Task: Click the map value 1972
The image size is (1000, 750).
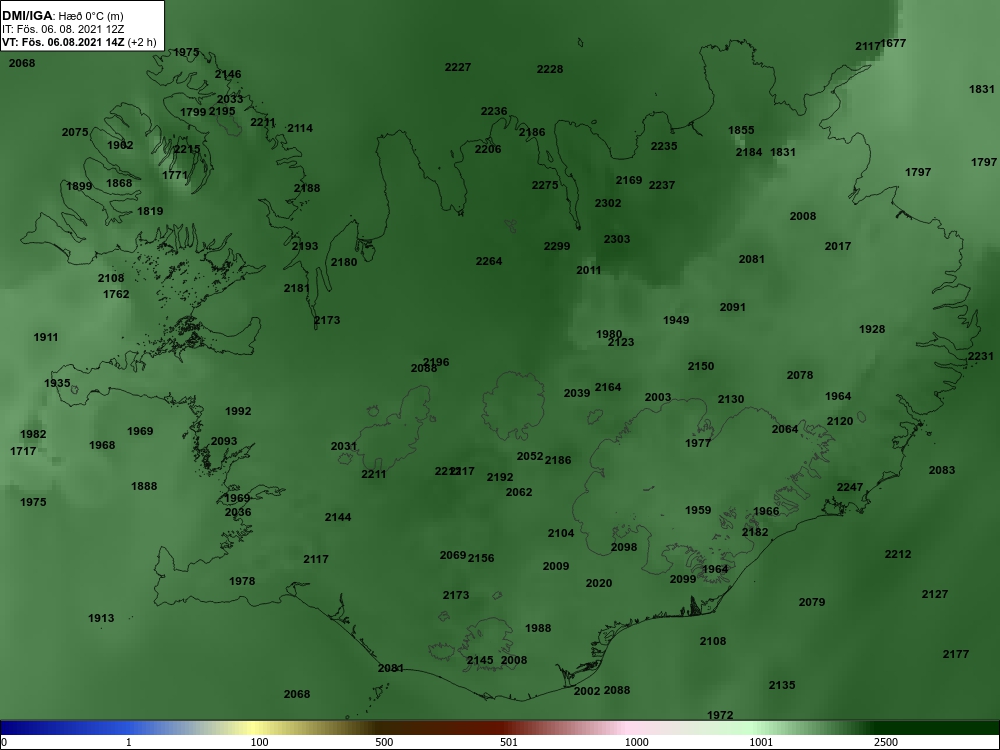Action: click(720, 715)
